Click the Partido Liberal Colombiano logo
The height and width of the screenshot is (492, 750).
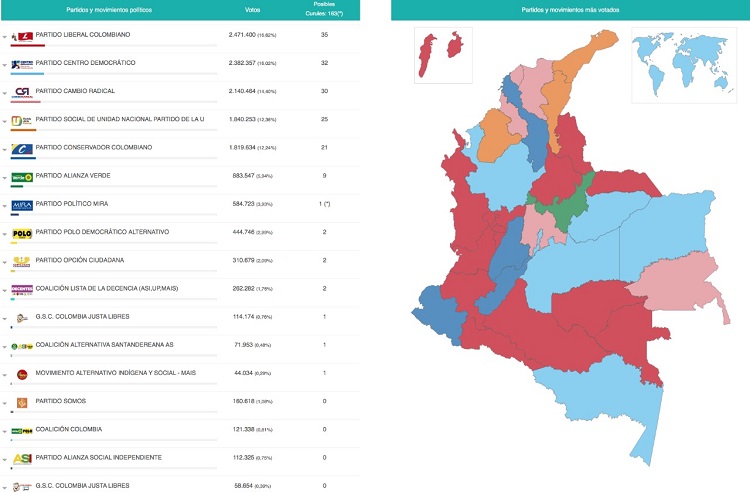click(x=22, y=37)
